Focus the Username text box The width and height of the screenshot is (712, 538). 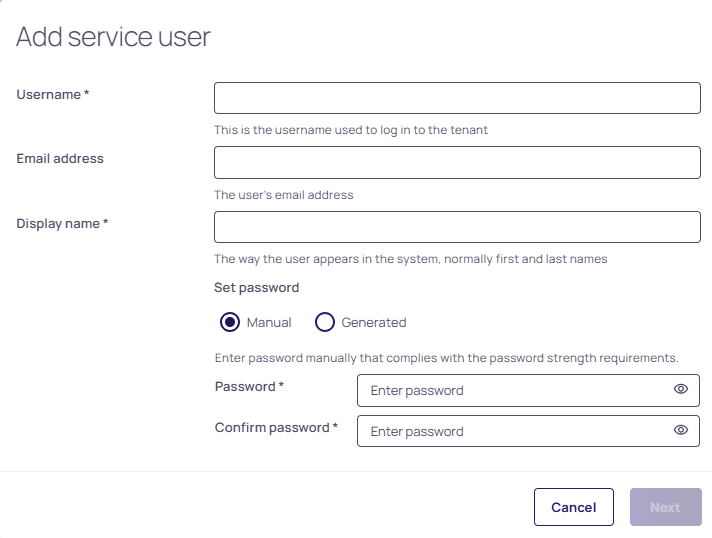(x=457, y=98)
